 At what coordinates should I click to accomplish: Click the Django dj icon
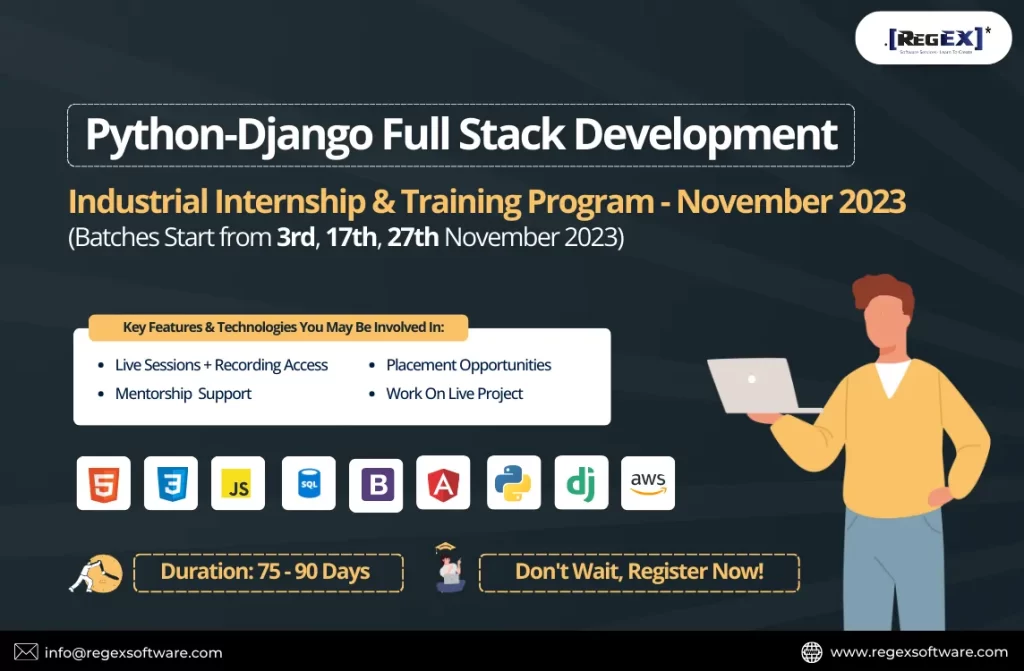point(581,483)
